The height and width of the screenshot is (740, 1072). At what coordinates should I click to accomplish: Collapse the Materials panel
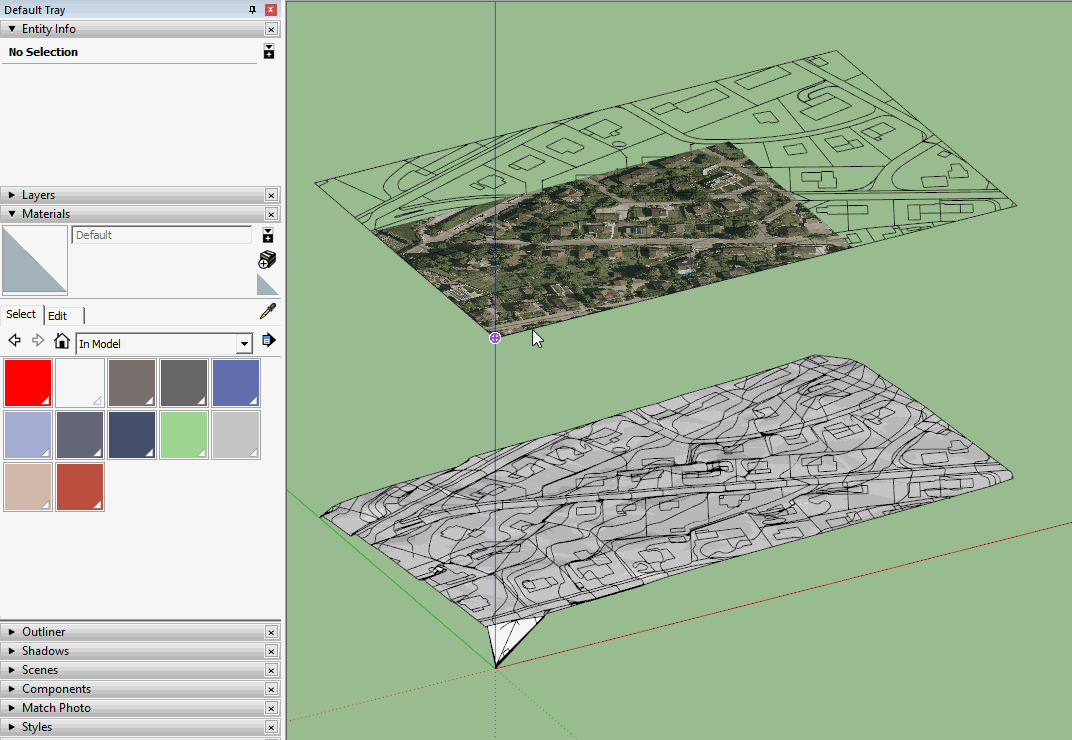click(12, 214)
